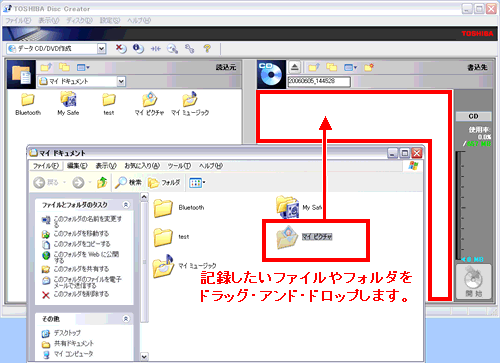This screenshot has width=500, height=363.
Task: Open the disc information icon
Action: 138,49
